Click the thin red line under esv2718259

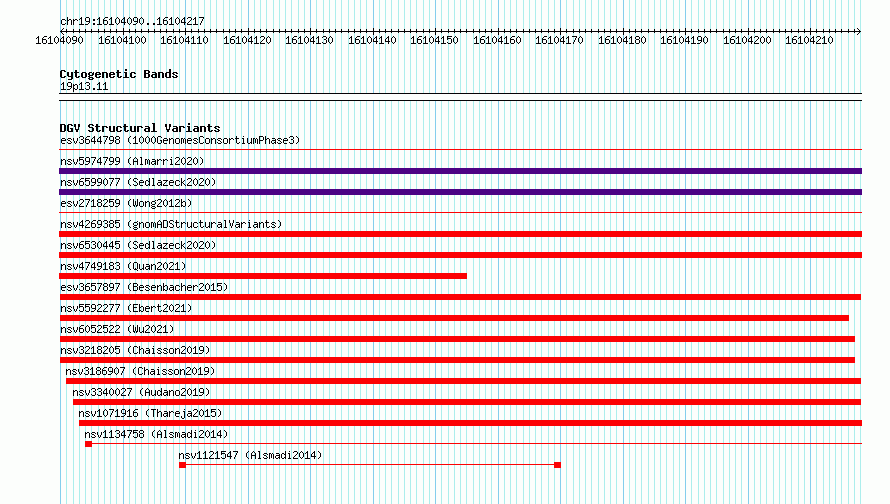(460, 213)
